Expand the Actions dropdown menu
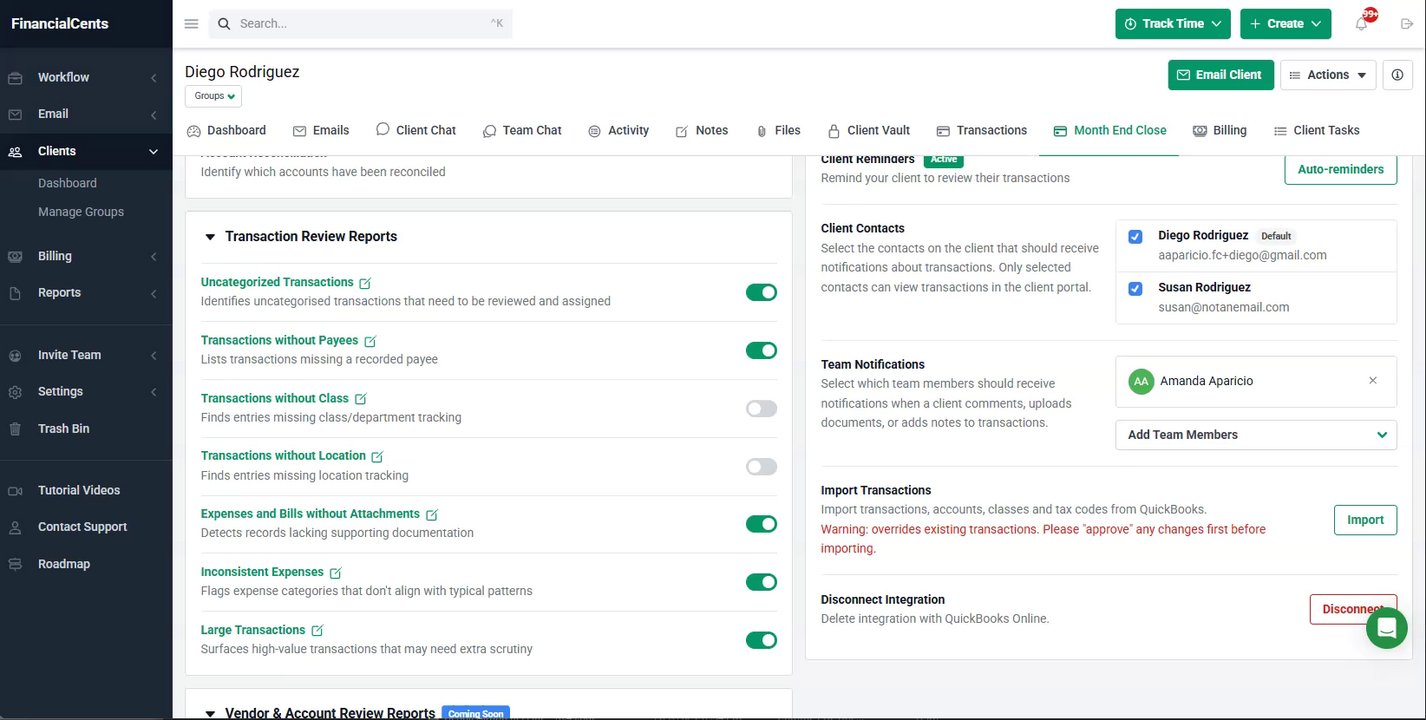1426x720 pixels. [1328, 75]
